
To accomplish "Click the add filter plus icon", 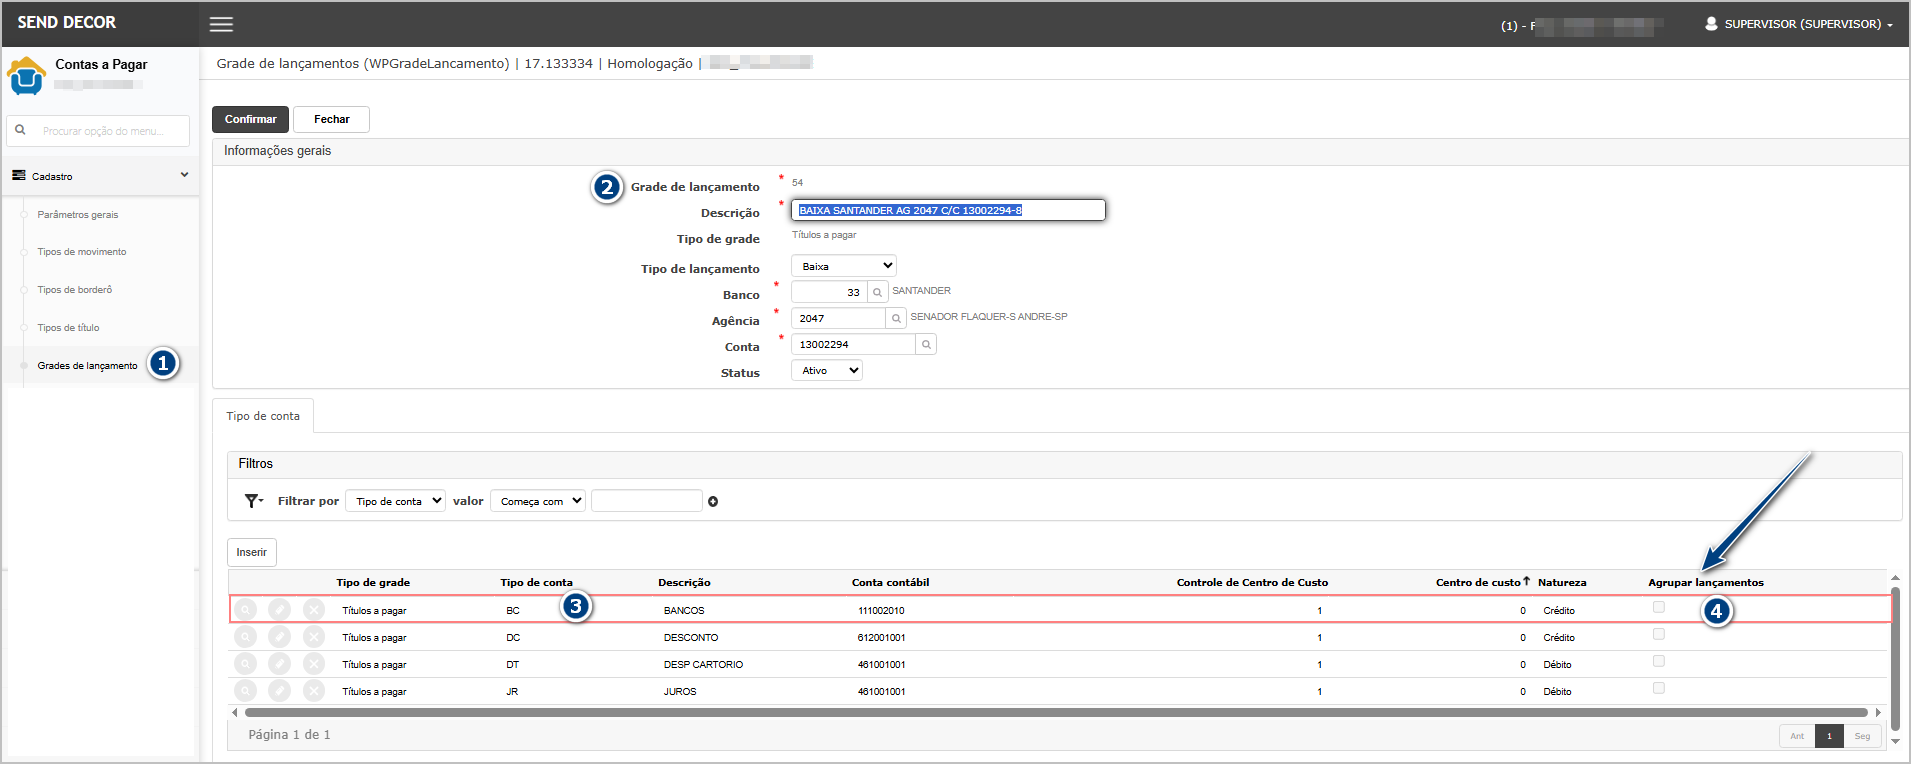I will 713,502.
